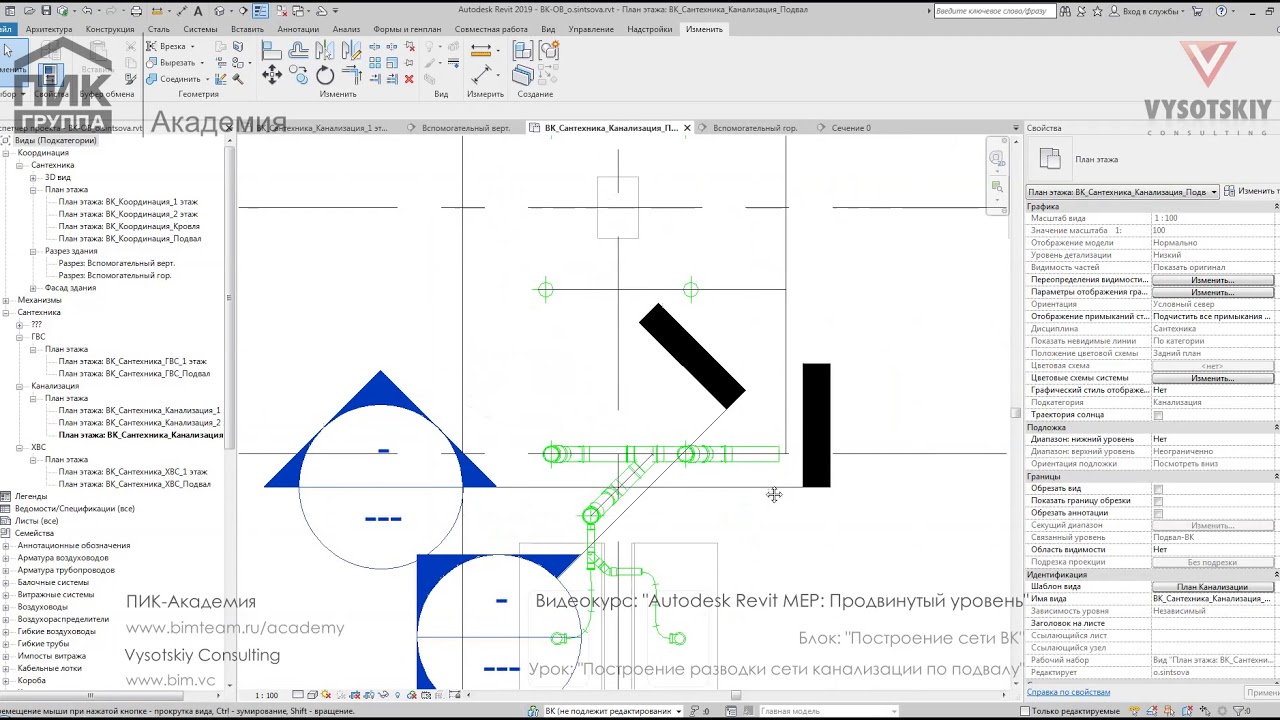Toggle the 'Обрезать аннотации' checkbox
This screenshot has height=720, width=1280.
pos(1158,513)
